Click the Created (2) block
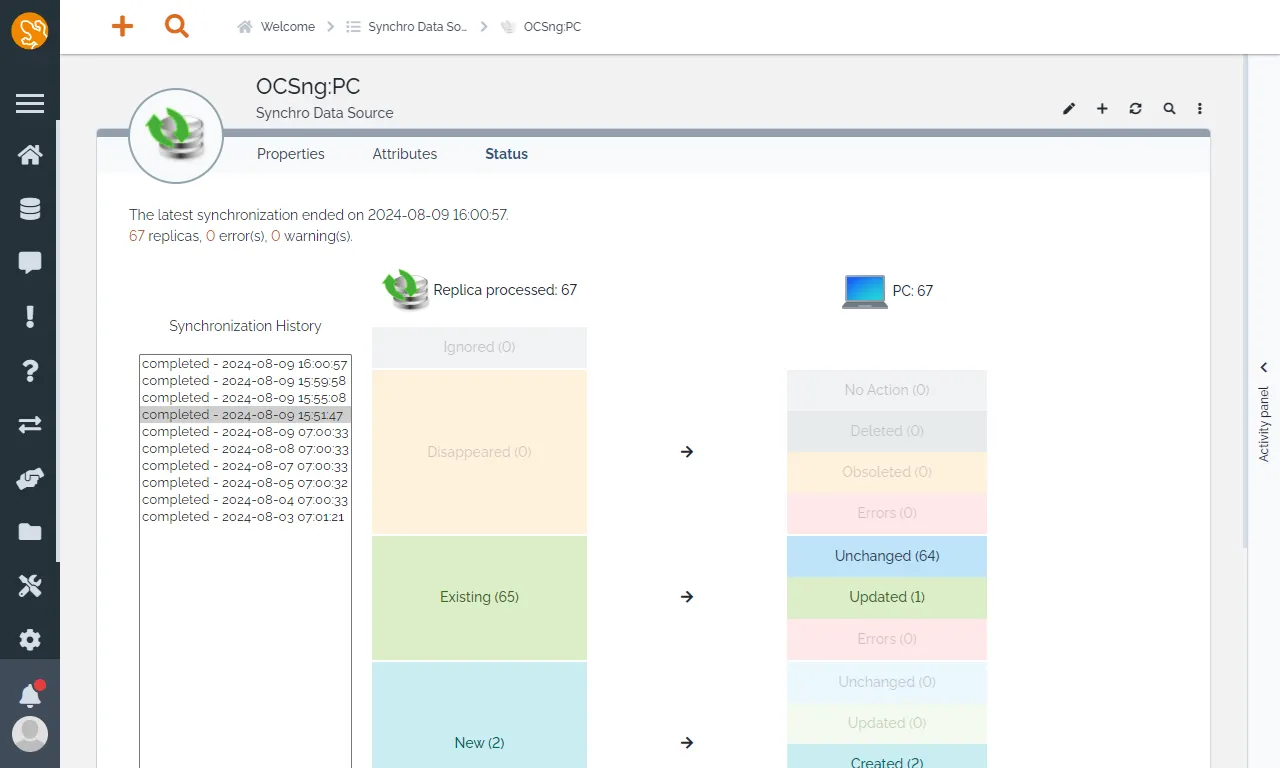 [887, 756]
